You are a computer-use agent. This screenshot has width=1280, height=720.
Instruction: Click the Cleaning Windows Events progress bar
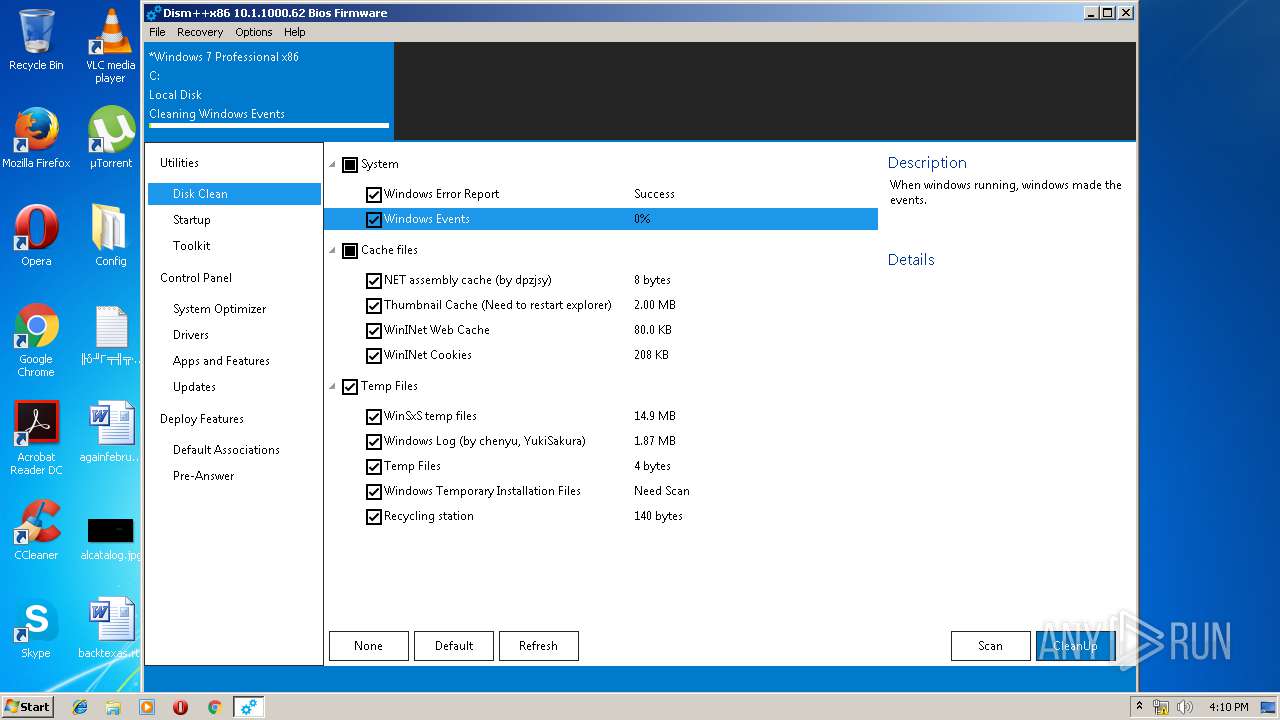pos(269,126)
